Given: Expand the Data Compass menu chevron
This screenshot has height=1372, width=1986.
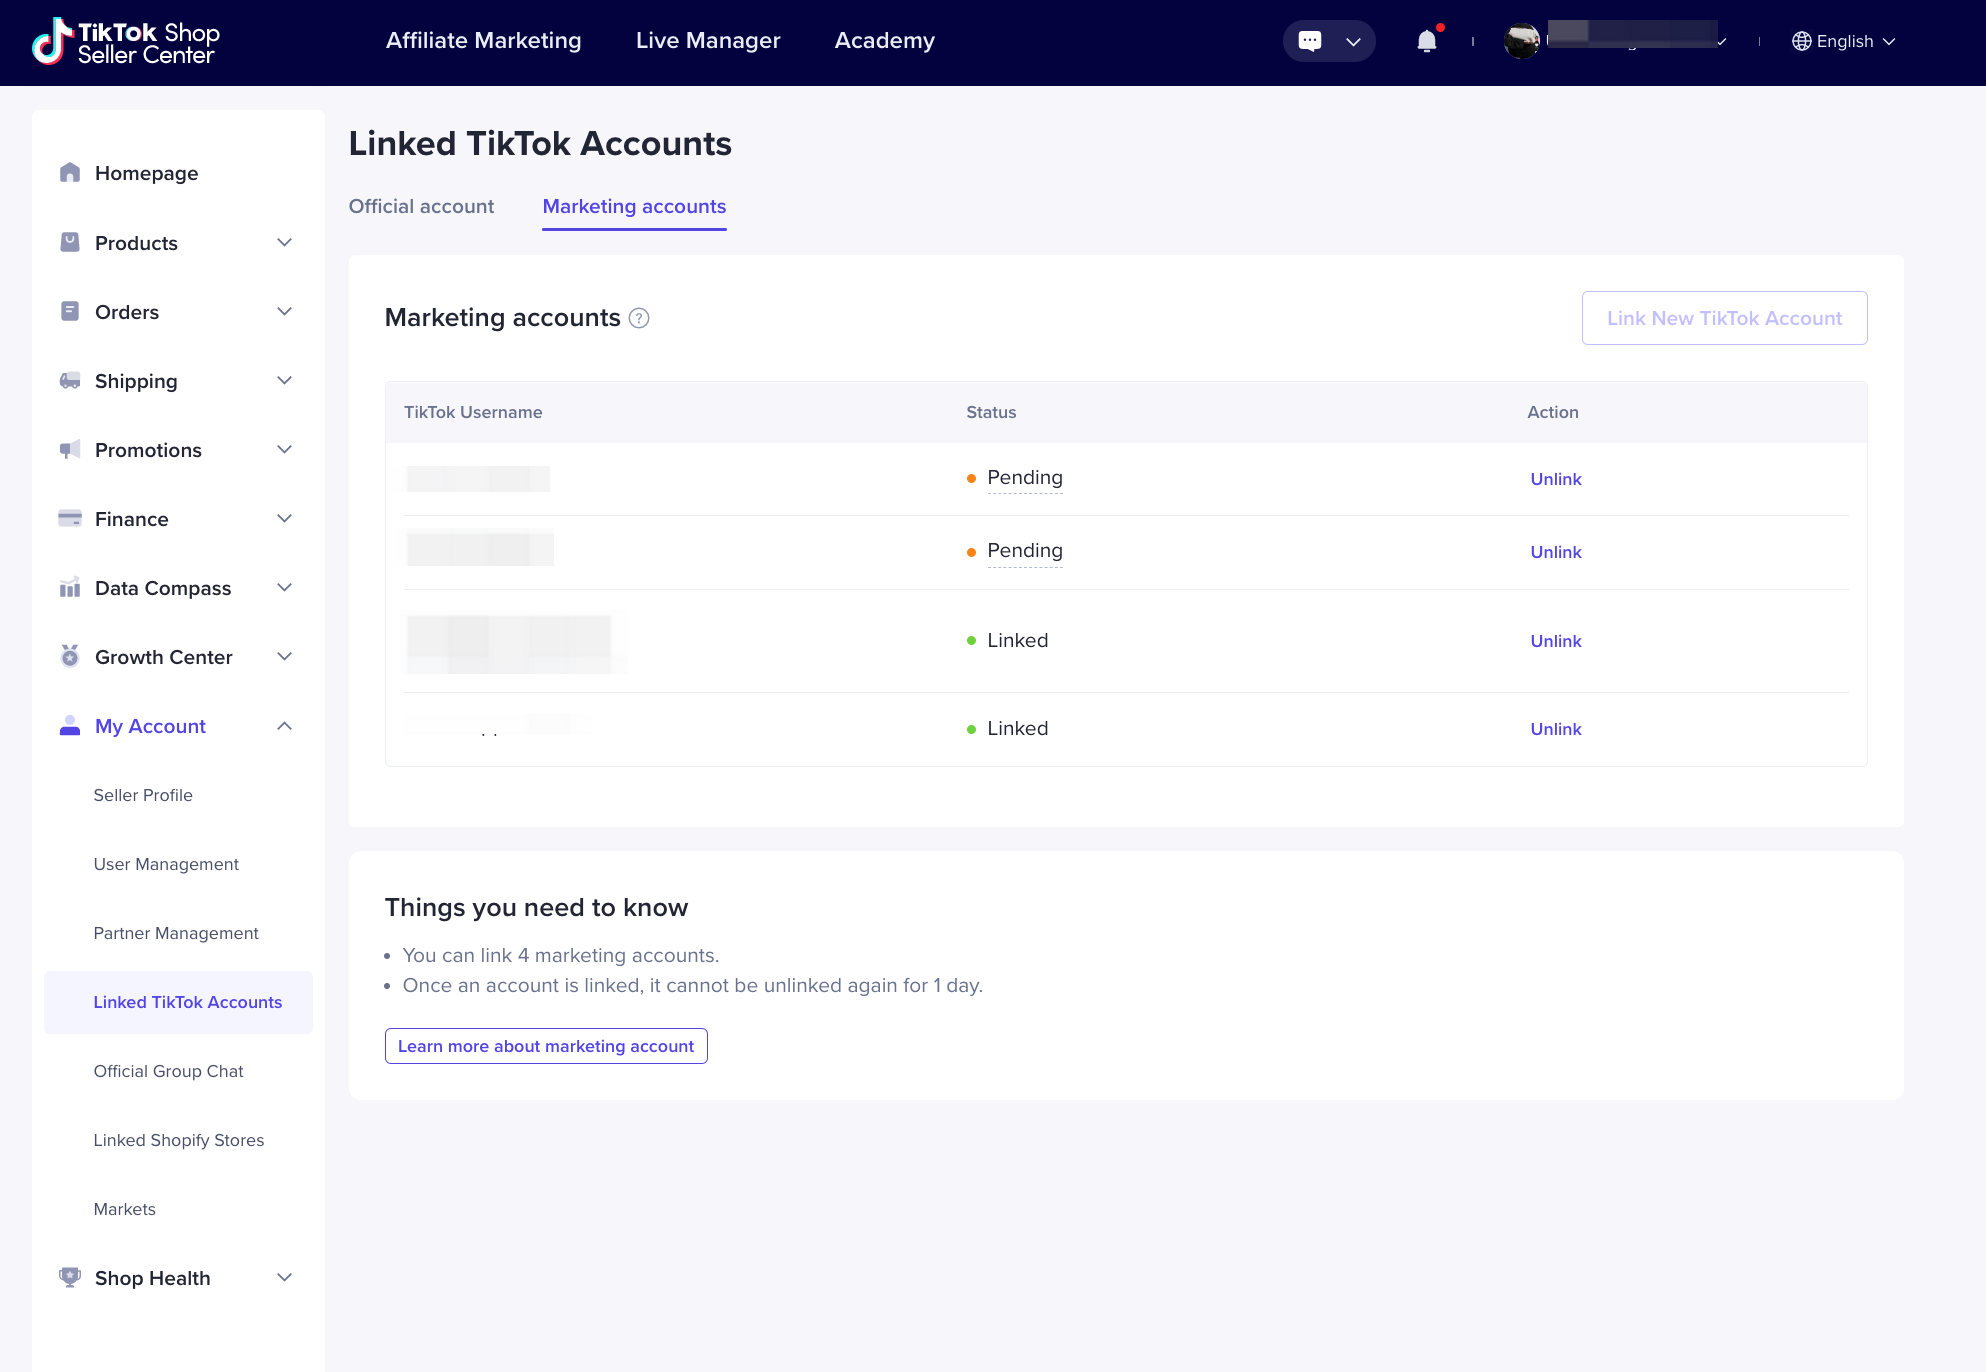Looking at the screenshot, I should click(x=284, y=587).
